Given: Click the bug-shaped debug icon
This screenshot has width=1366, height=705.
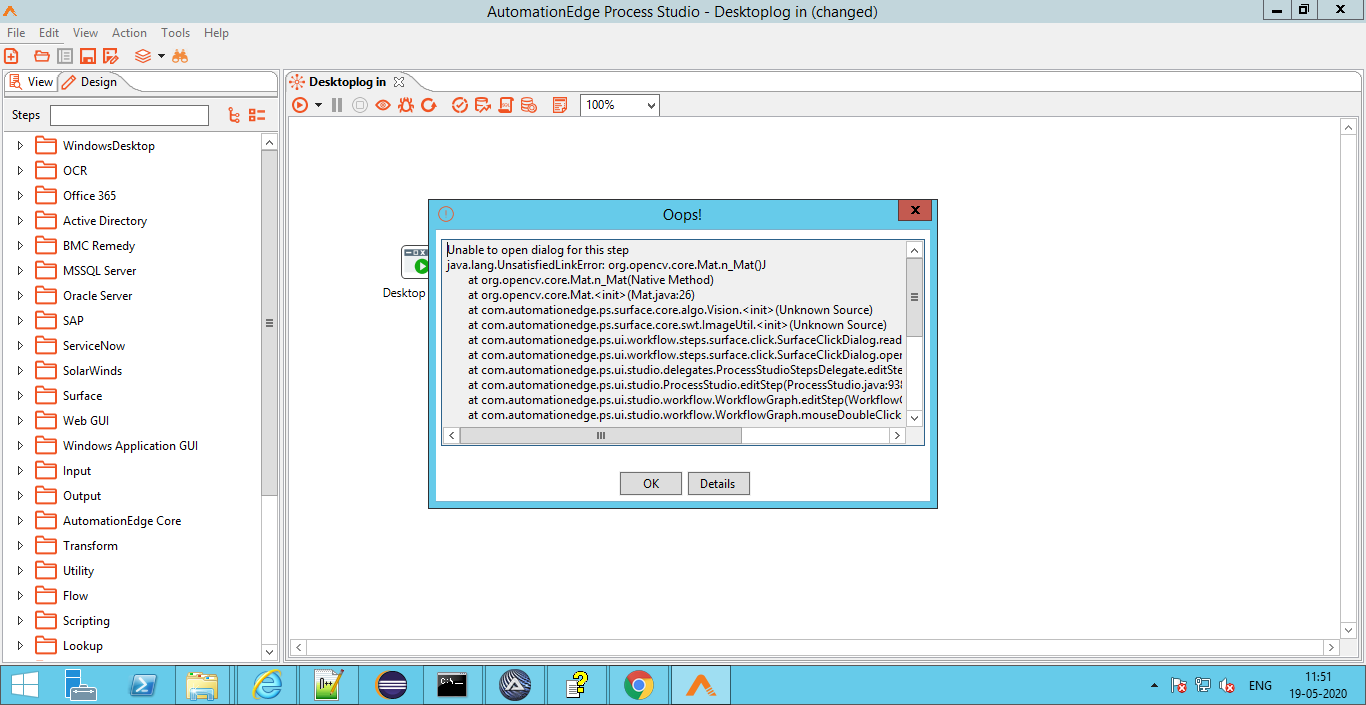Looking at the screenshot, I should 406,105.
